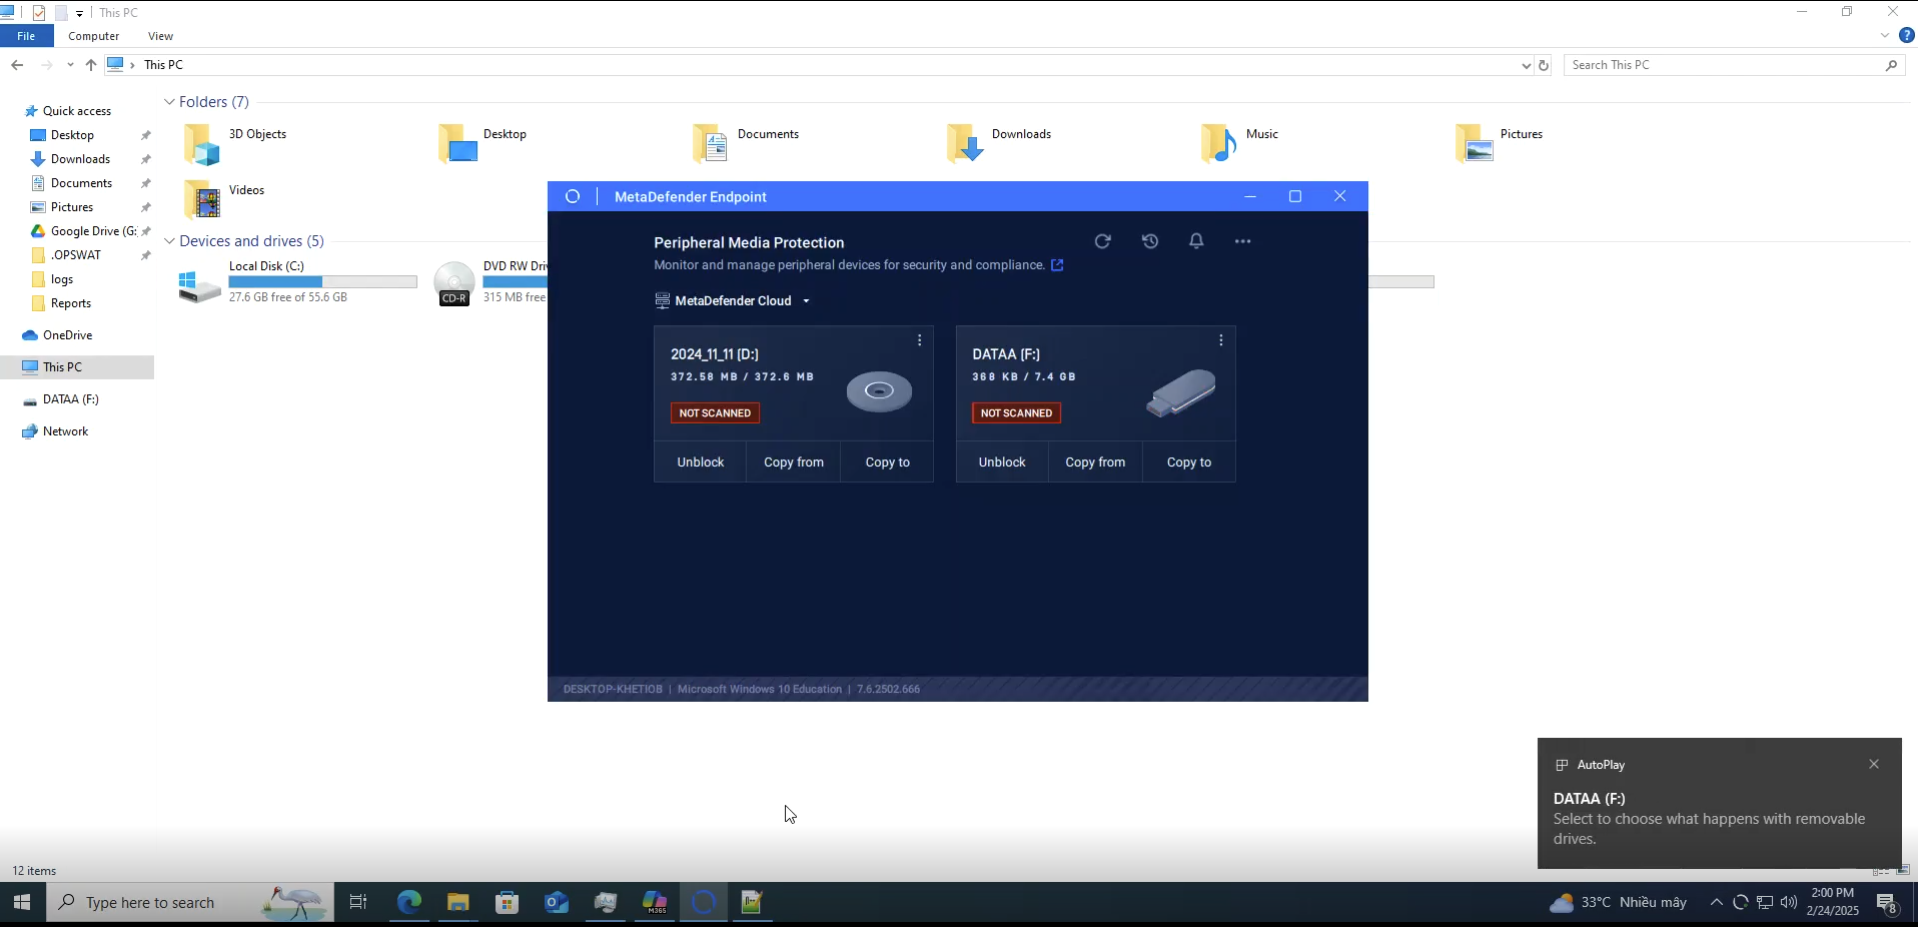Click the disc icon on the 2024_11_11 card
The image size is (1918, 927).
click(x=879, y=391)
